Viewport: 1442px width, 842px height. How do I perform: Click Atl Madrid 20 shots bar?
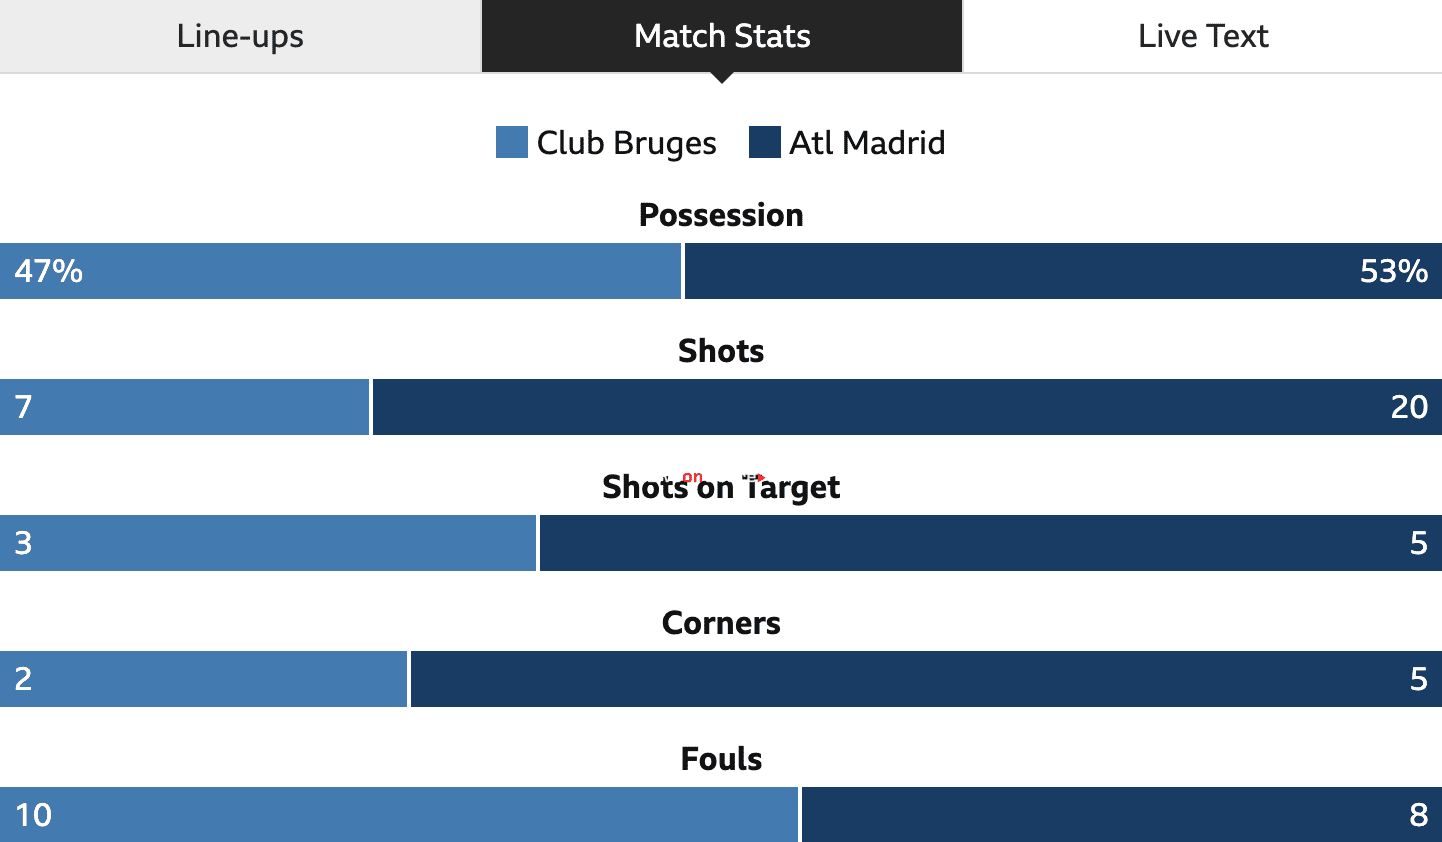tap(907, 407)
